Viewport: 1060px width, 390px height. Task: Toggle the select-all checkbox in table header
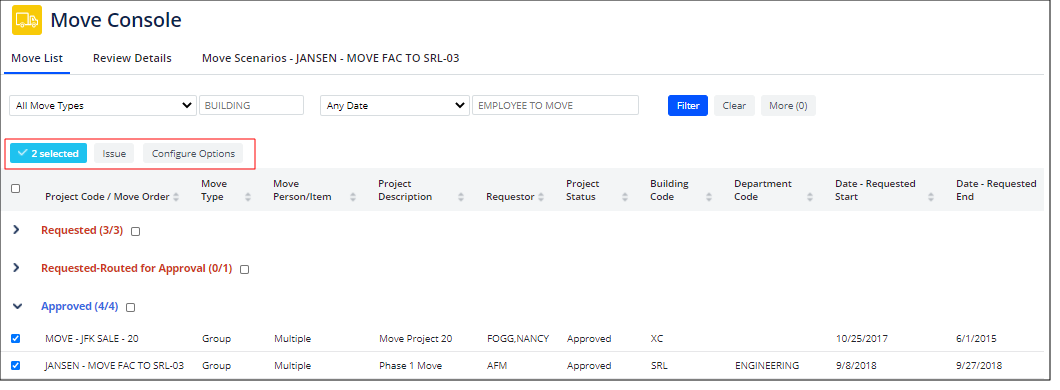point(16,189)
